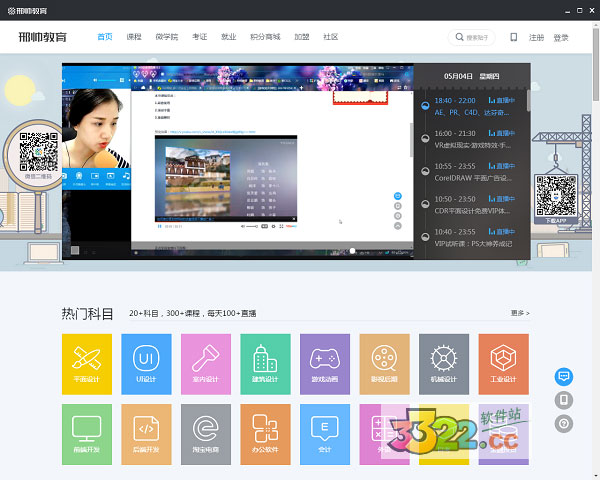
Task: Open the 'CDR平面设计免费VIP体...' course title
Action: pyautogui.click(x=472, y=211)
